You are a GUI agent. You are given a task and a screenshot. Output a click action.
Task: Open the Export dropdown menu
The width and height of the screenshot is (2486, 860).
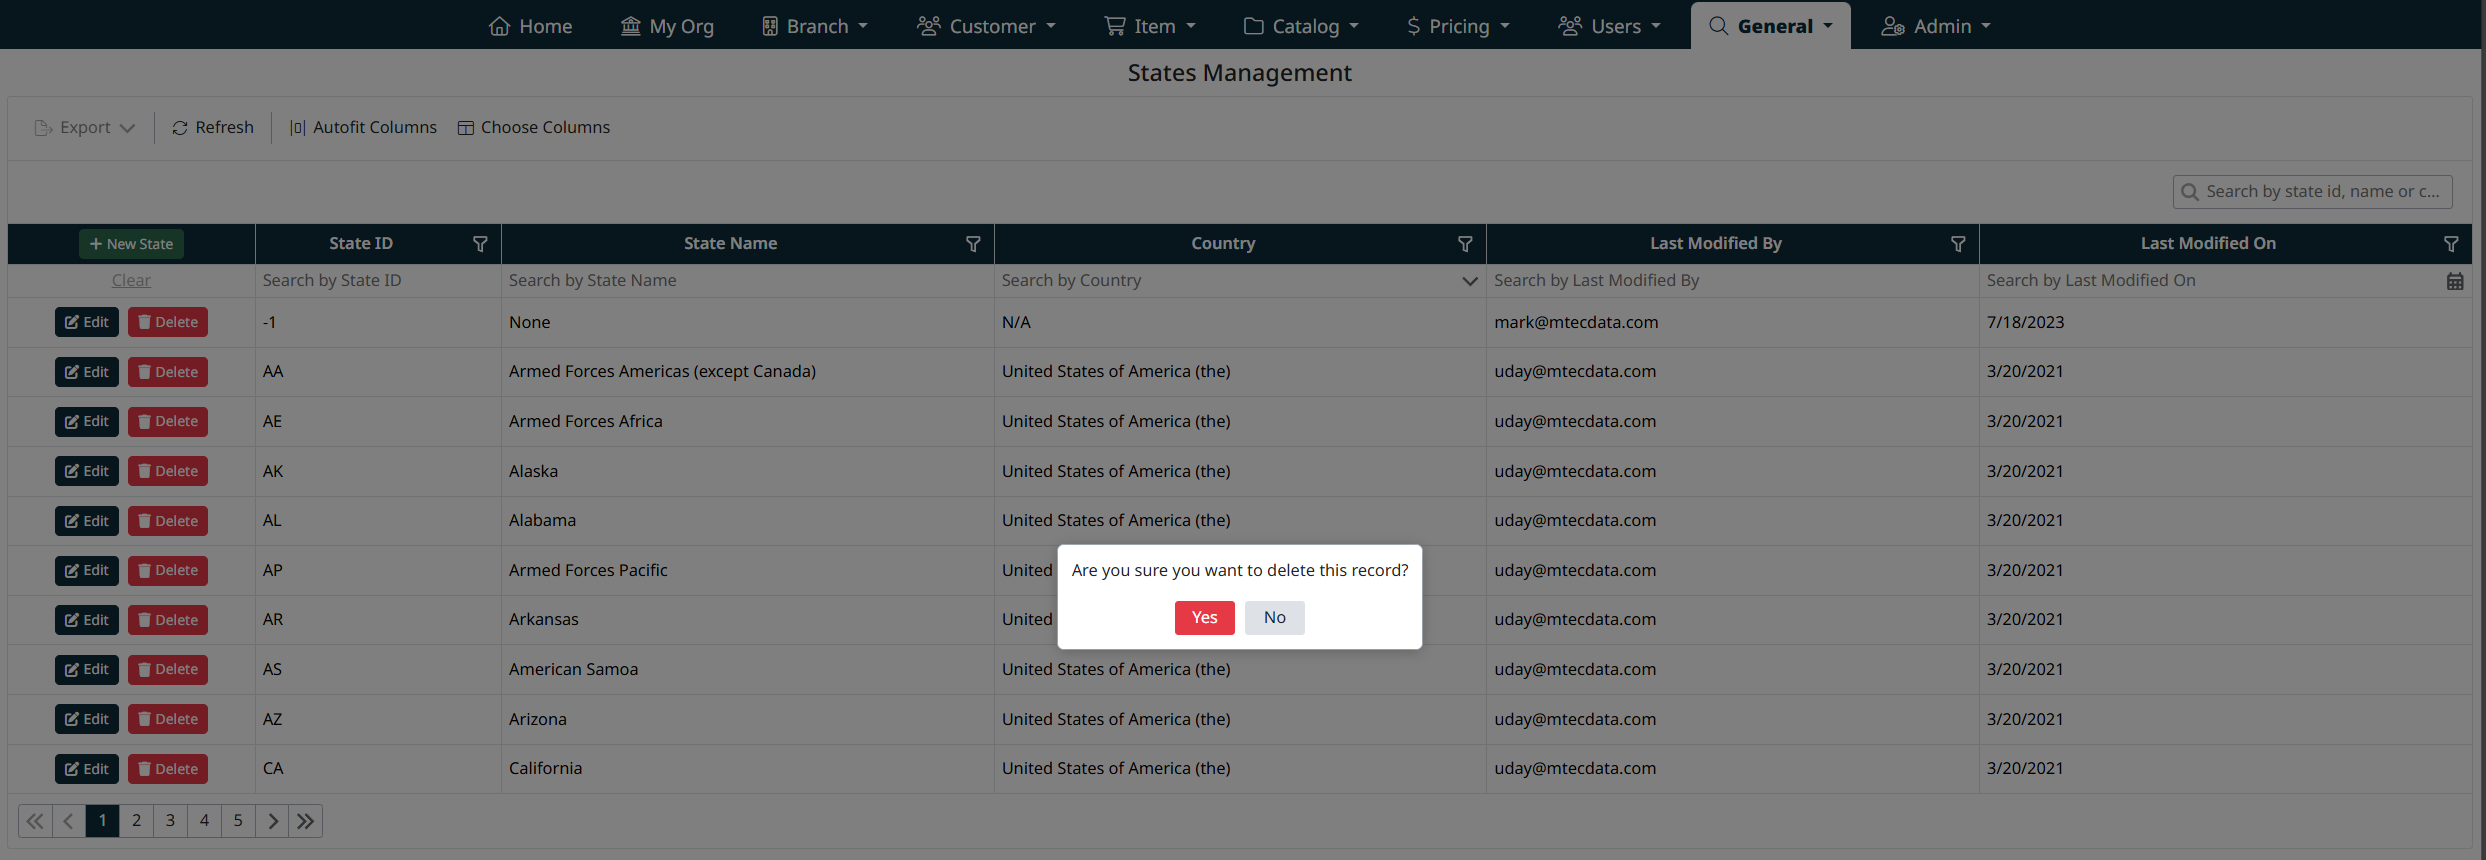pyautogui.click(x=85, y=128)
